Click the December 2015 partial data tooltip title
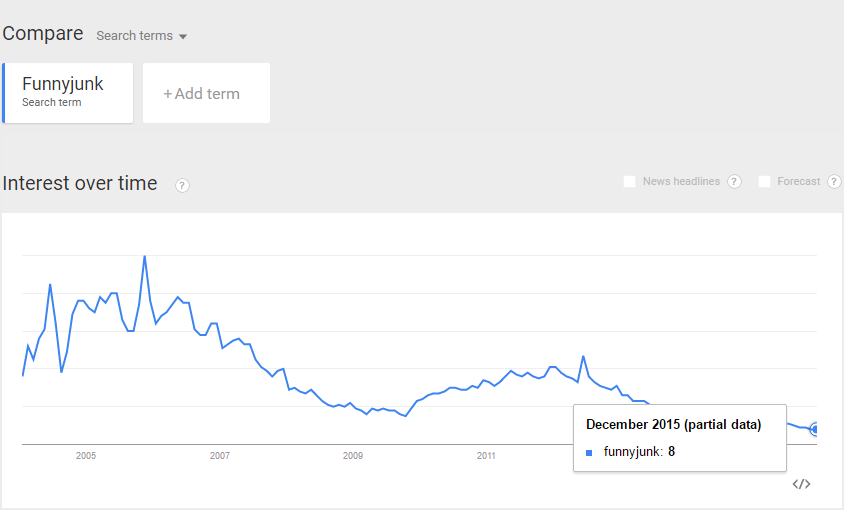844x510 pixels. pos(673,425)
